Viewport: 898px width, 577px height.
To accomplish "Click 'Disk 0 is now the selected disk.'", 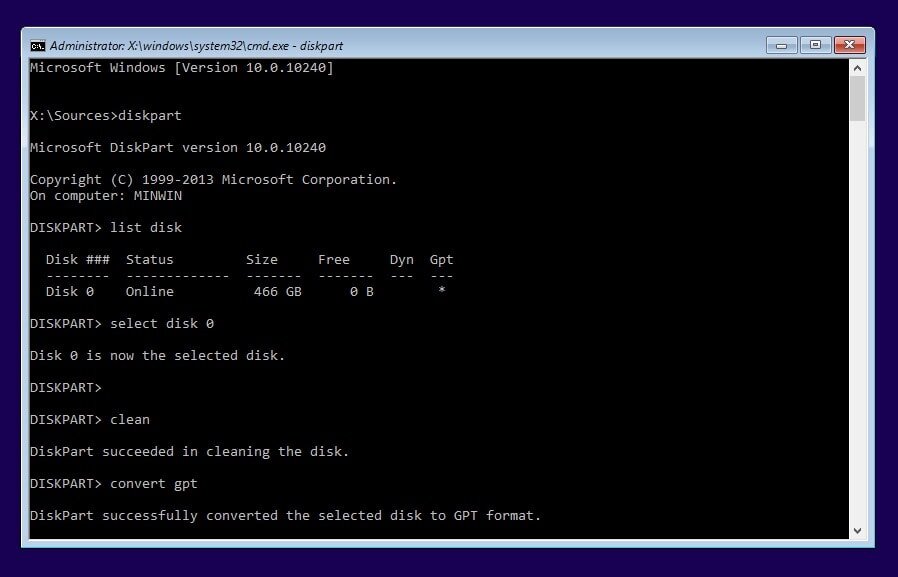I will coord(157,356).
